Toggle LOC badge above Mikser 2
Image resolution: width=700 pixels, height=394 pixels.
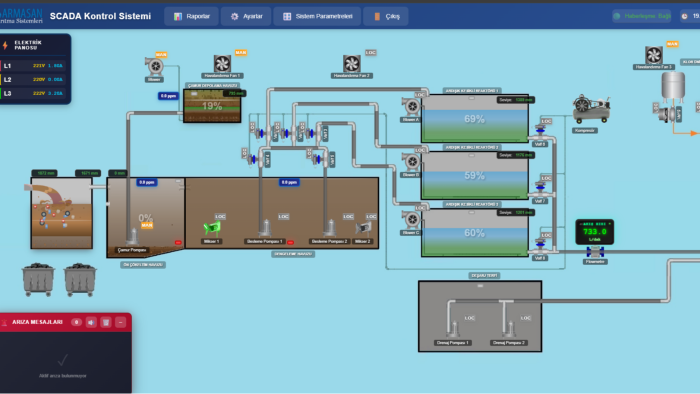click(371, 216)
